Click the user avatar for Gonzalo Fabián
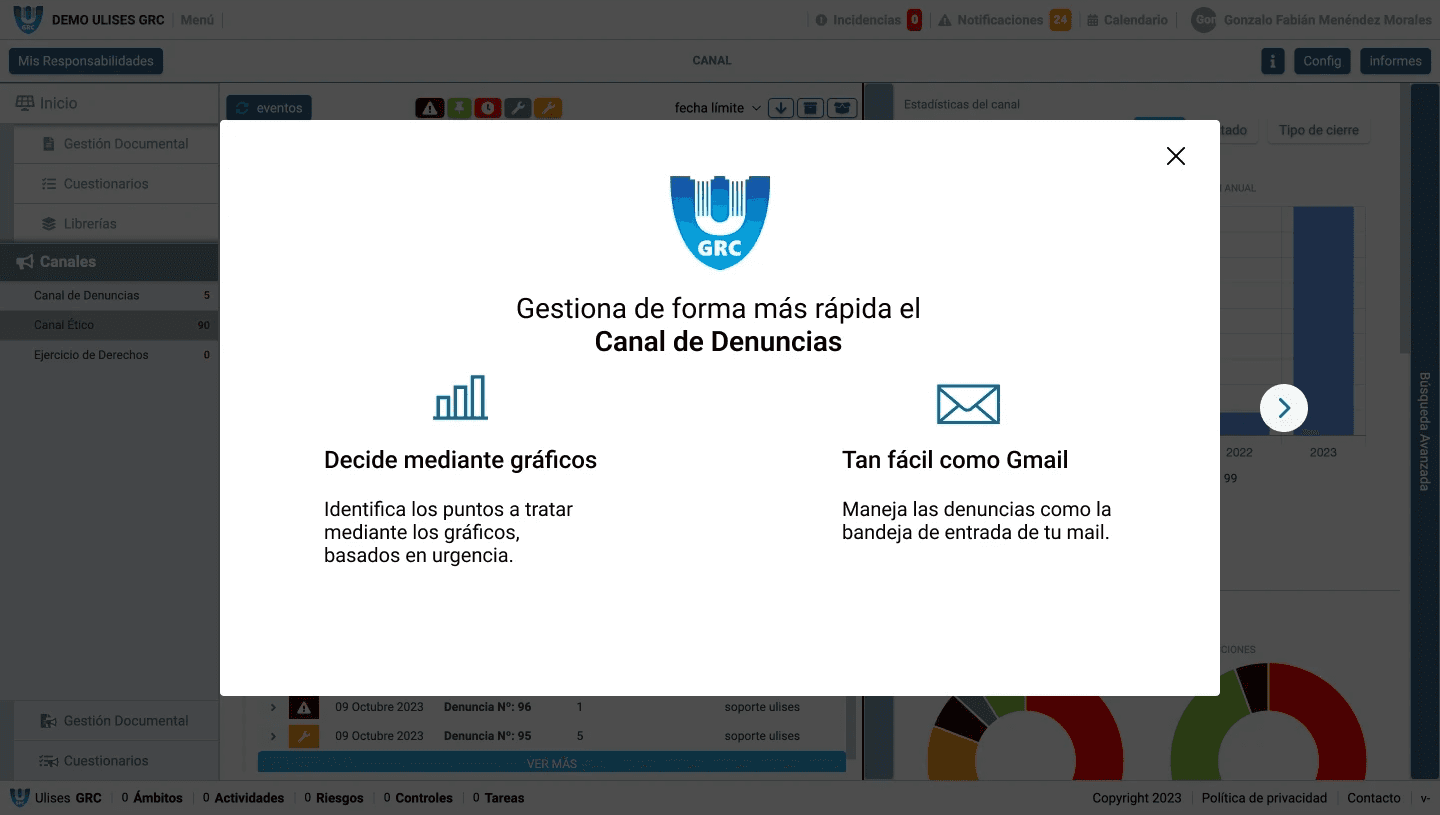The image size is (1440, 815). tap(1204, 20)
